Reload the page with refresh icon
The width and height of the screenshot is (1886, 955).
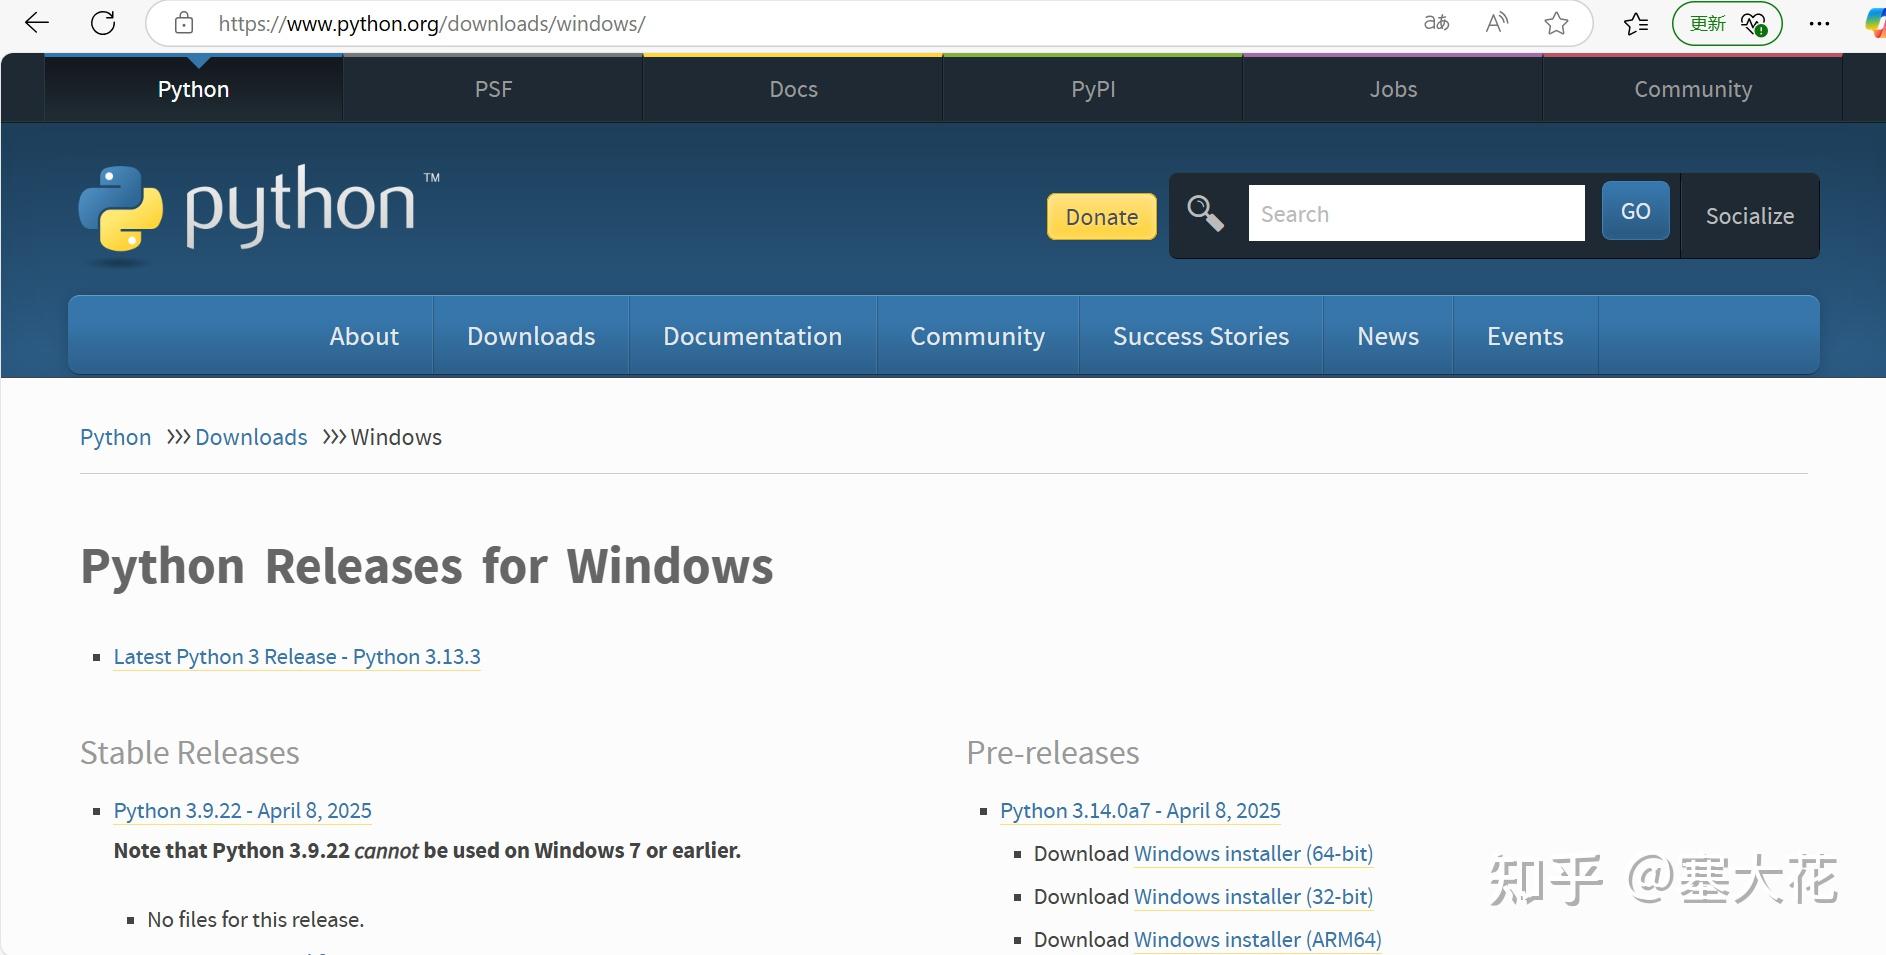[103, 23]
